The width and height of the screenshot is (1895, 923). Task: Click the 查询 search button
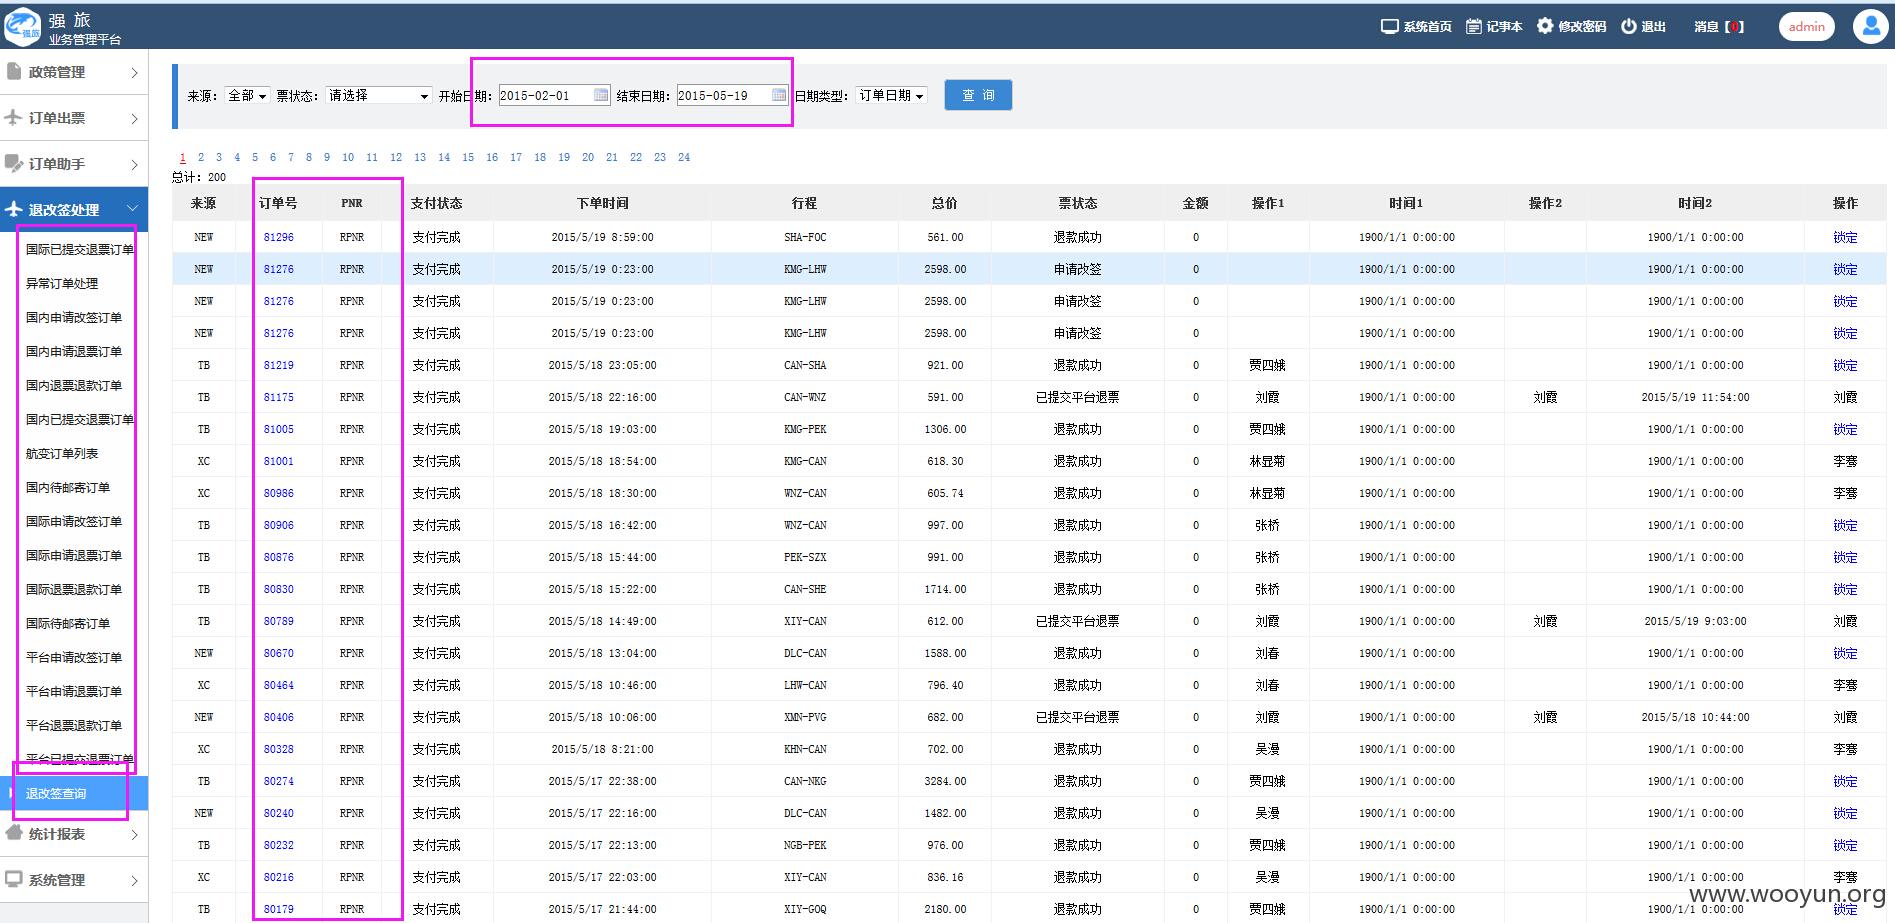[978, 95]
